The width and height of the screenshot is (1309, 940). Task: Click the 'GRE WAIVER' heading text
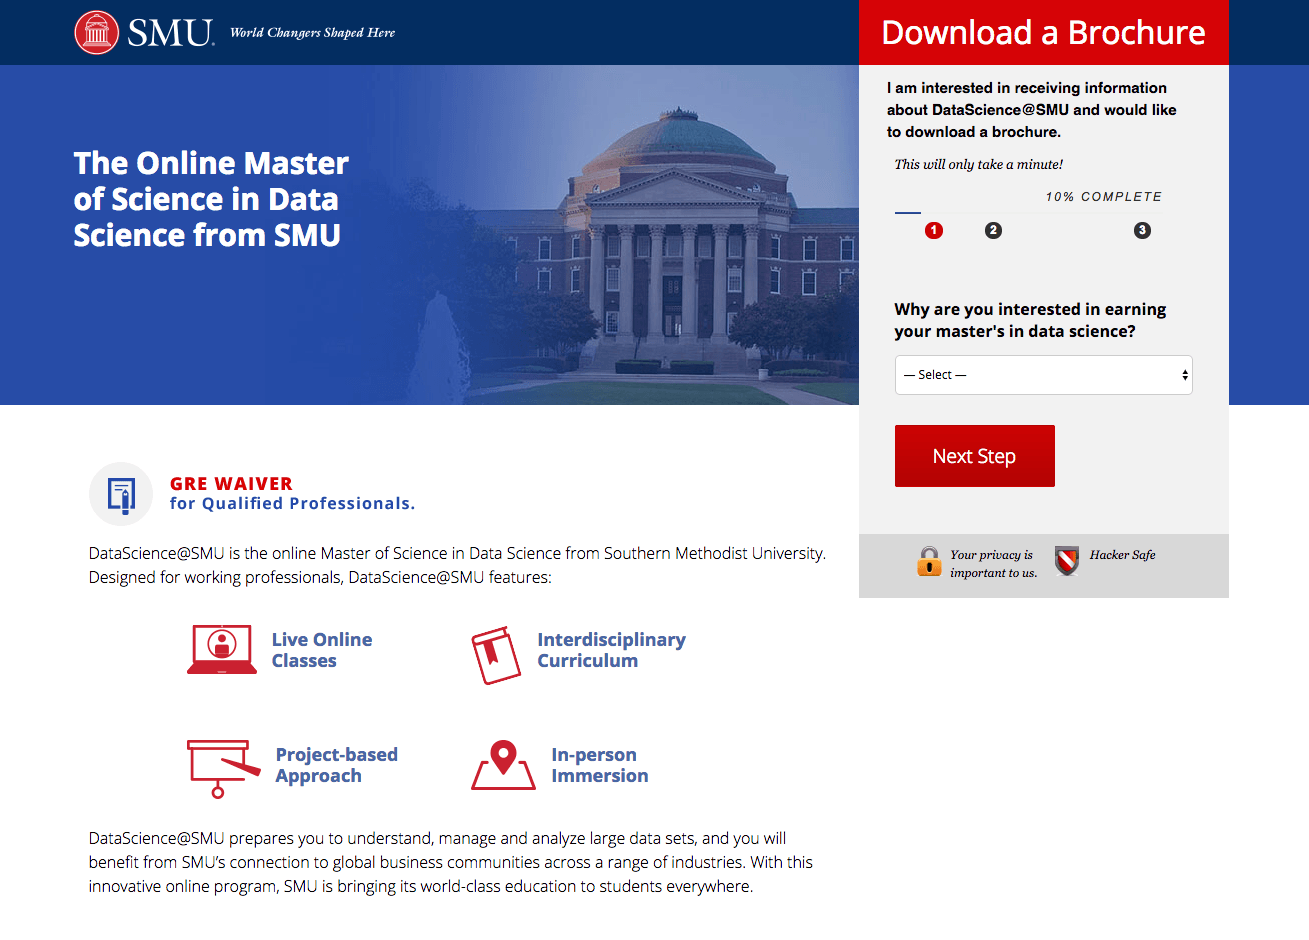(x=231, y=484)
